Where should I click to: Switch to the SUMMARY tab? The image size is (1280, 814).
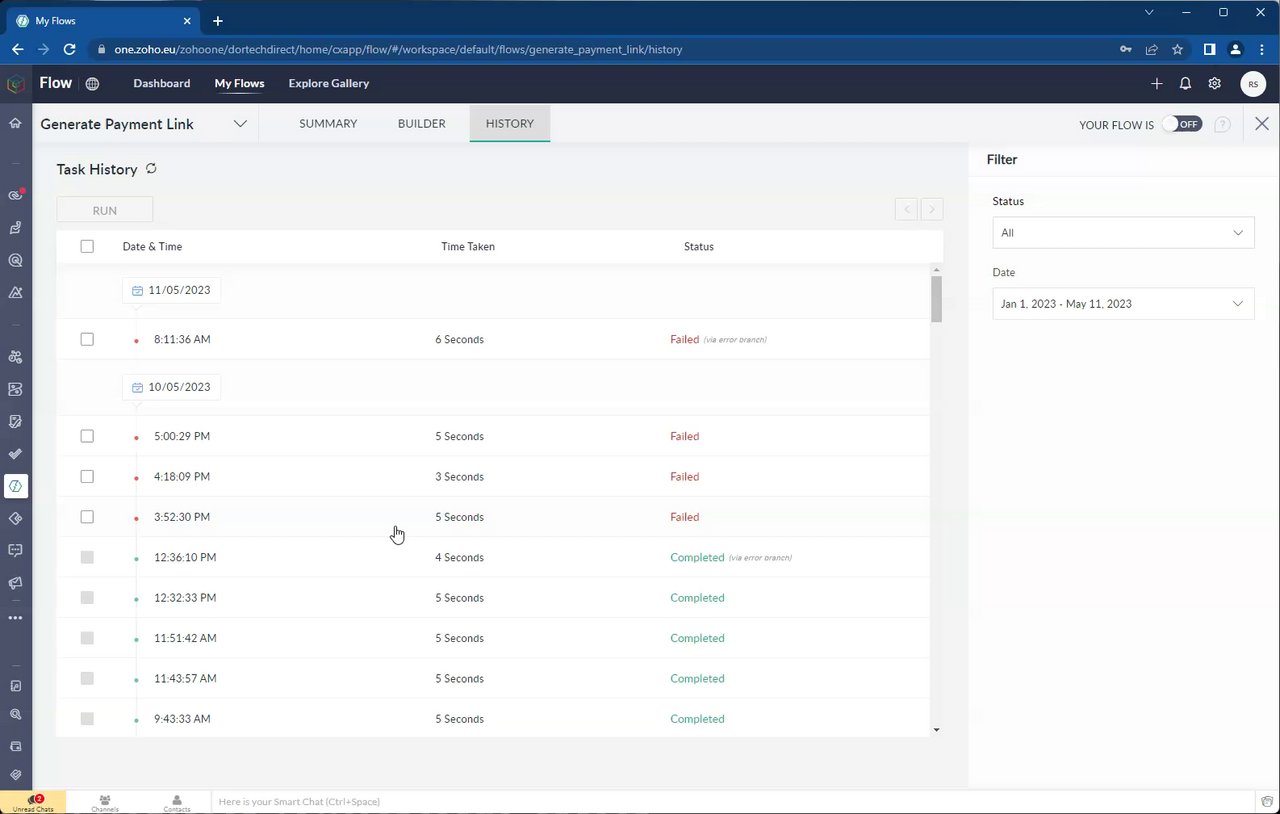point(328,124)
